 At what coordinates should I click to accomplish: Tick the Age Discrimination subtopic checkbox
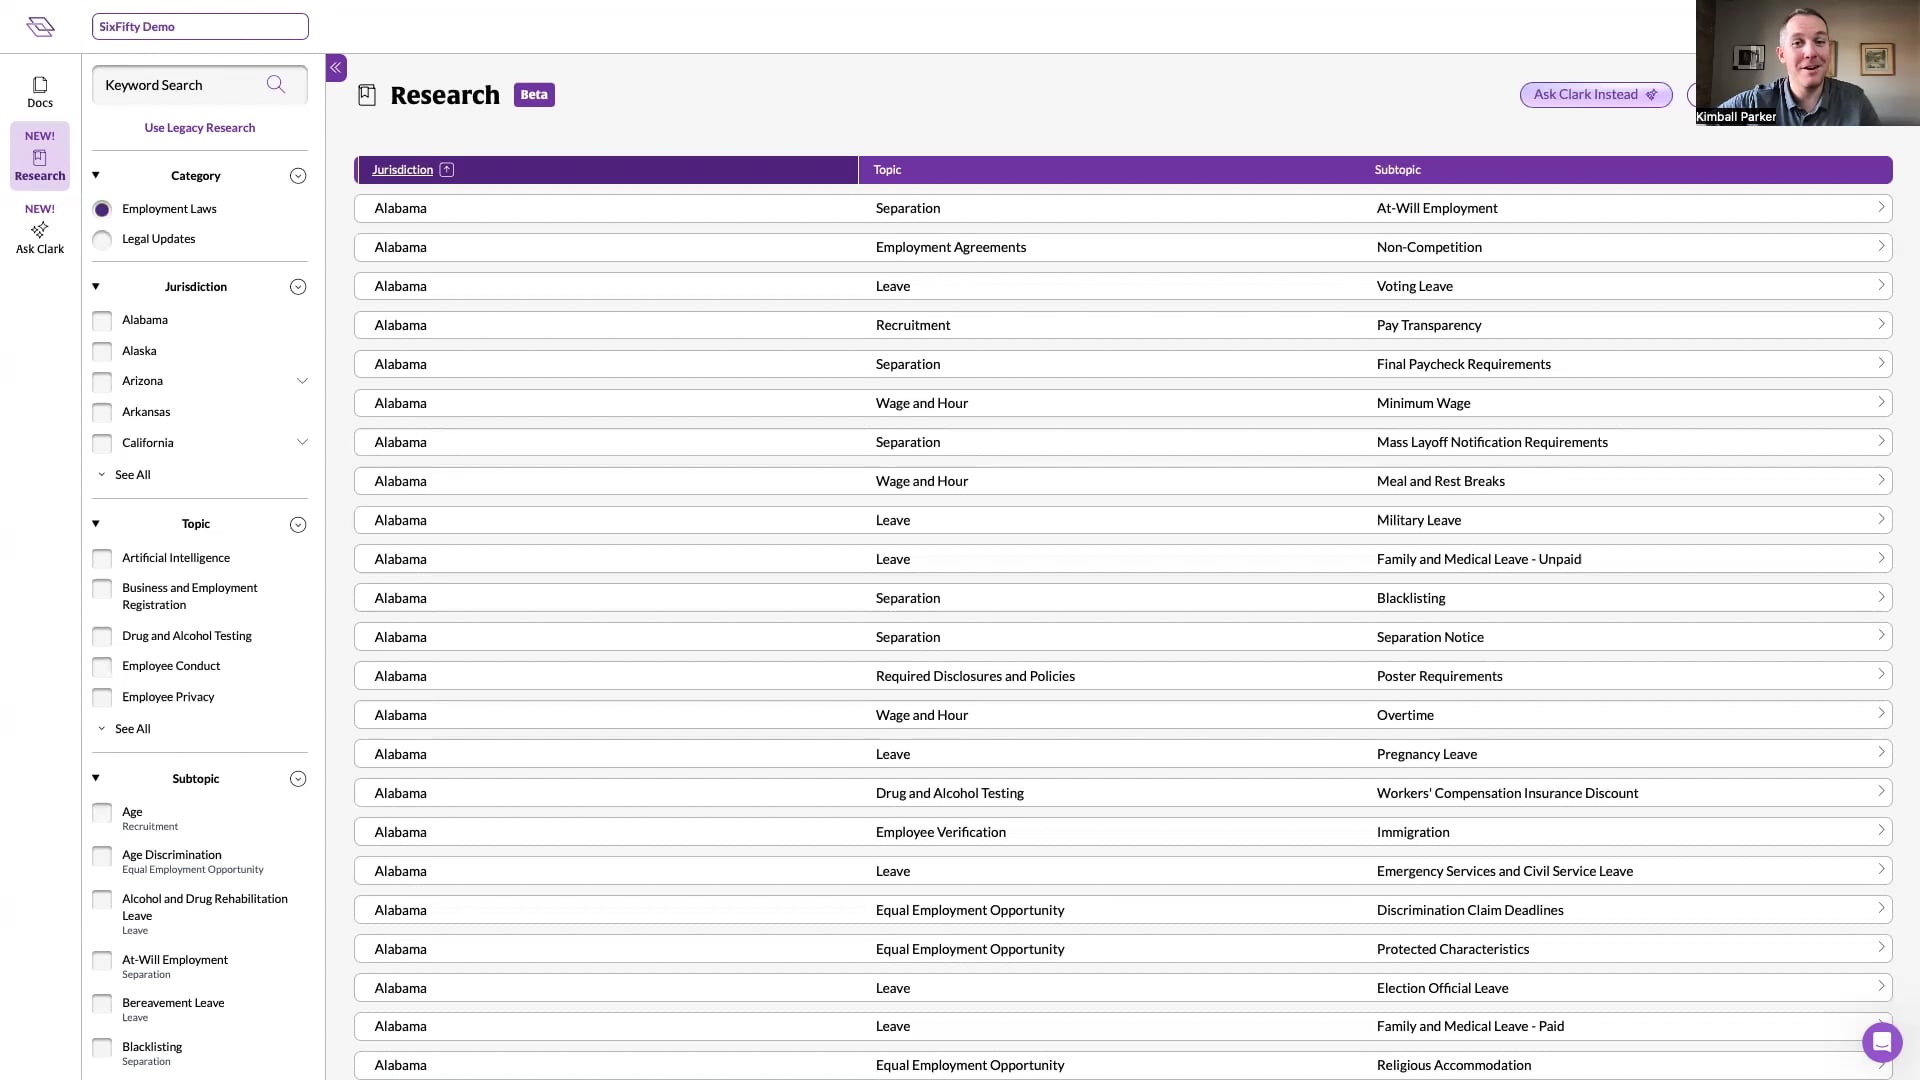point(102,856)
